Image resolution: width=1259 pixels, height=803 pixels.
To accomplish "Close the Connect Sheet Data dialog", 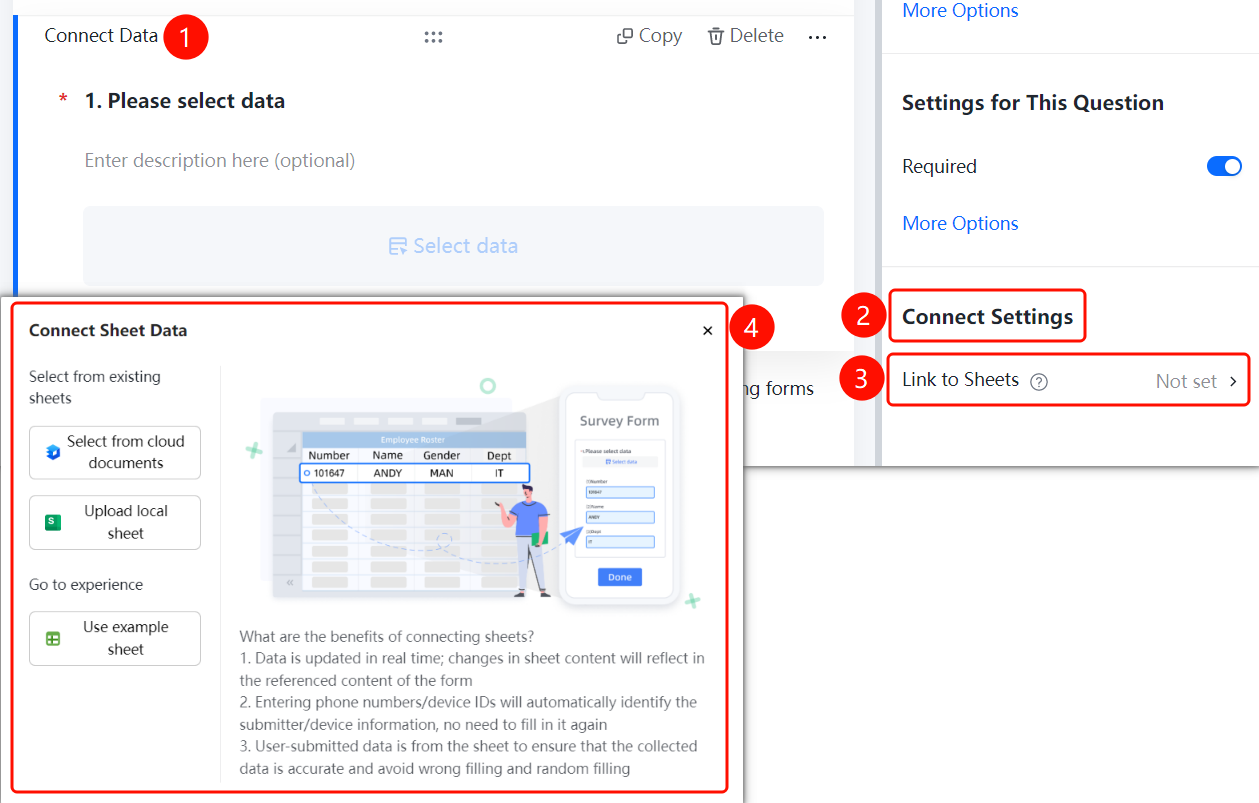I will pos(708,330).
